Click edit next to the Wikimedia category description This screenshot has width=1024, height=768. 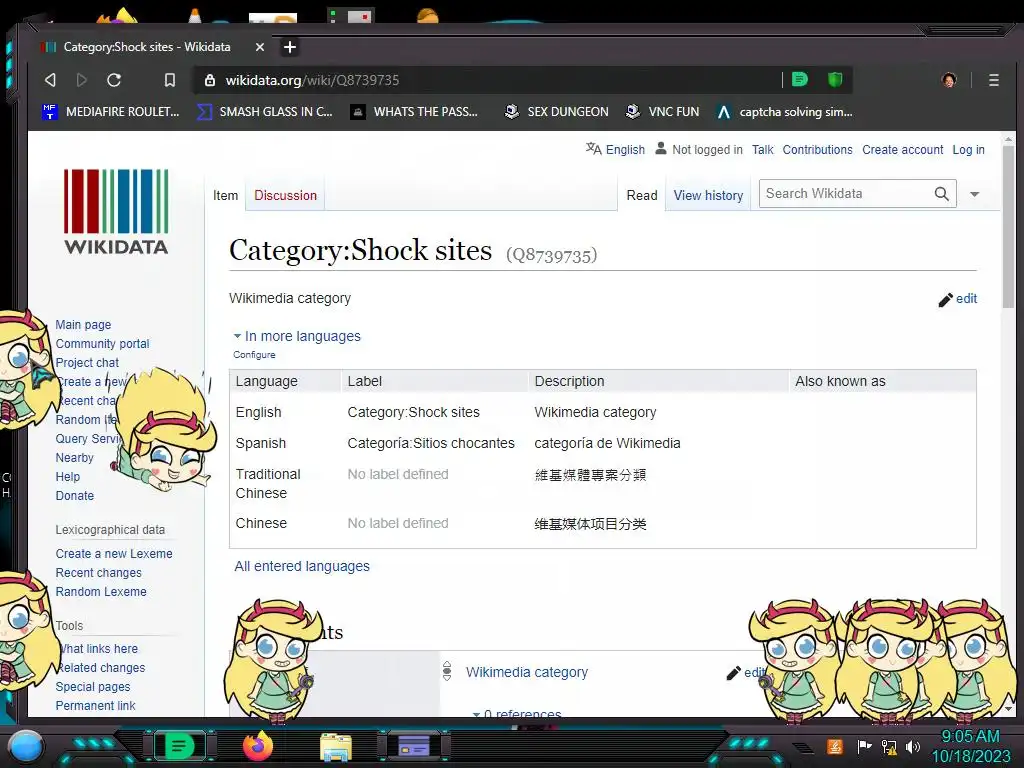coord(957,299)
